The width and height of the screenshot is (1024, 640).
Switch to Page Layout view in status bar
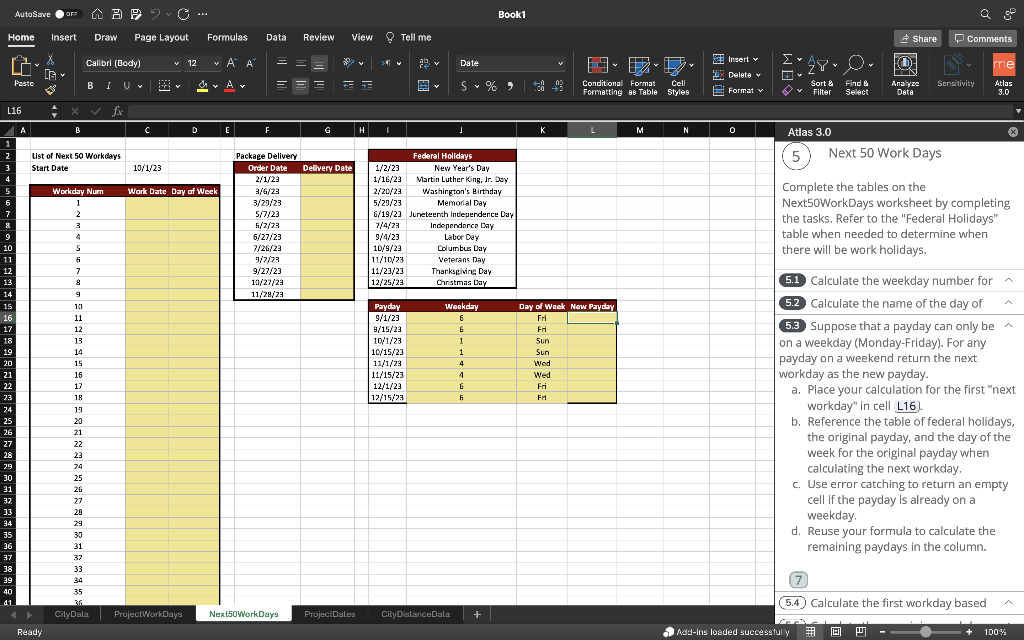(838, 632)
